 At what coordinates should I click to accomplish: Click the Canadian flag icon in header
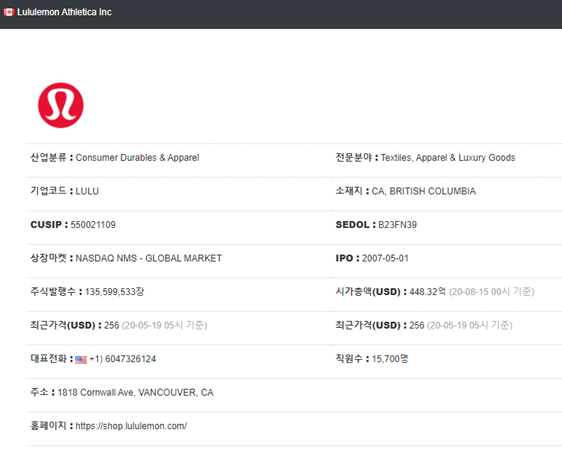tap(9, 12)
